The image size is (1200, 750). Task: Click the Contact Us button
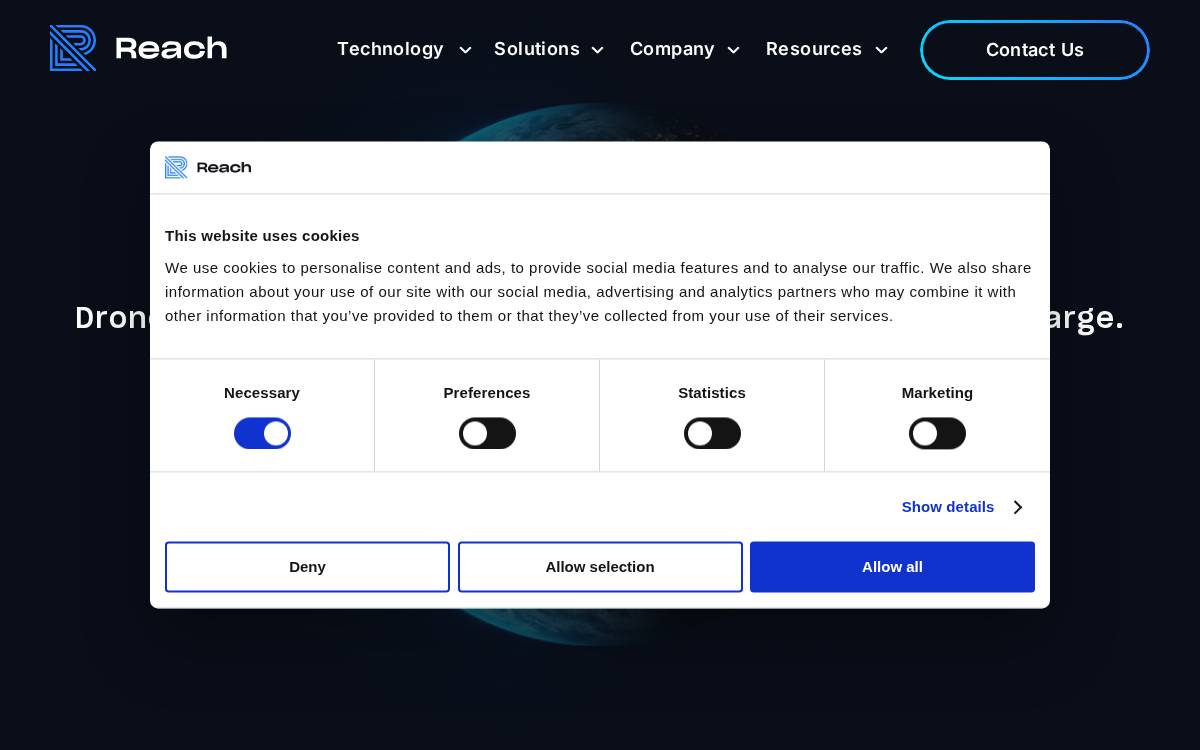1035,50
